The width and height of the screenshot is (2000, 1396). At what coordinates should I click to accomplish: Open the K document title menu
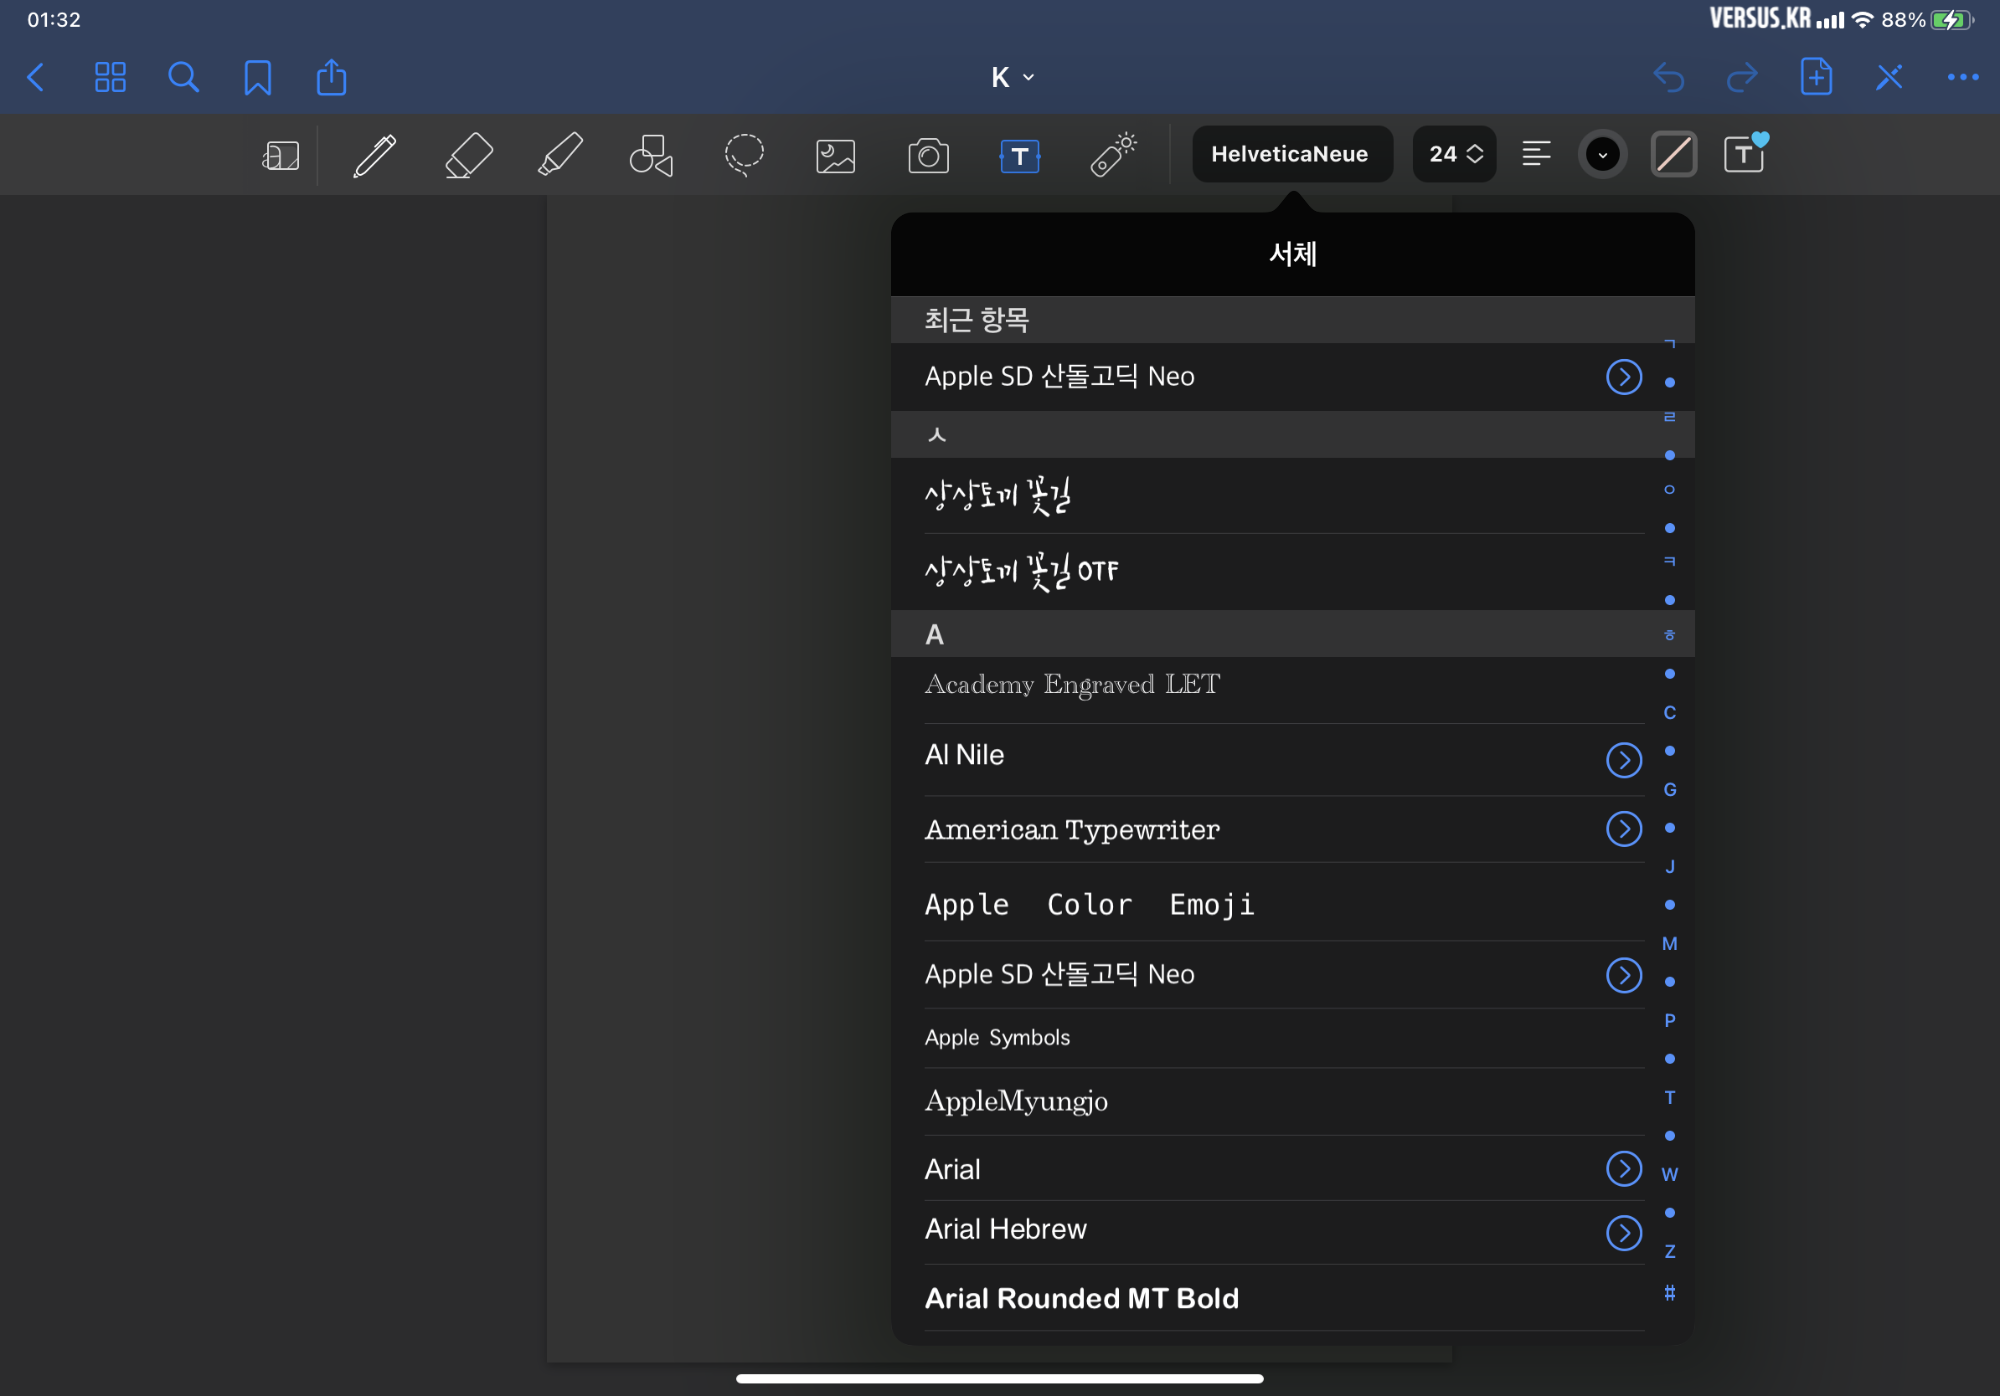[x=1011, y=77]
